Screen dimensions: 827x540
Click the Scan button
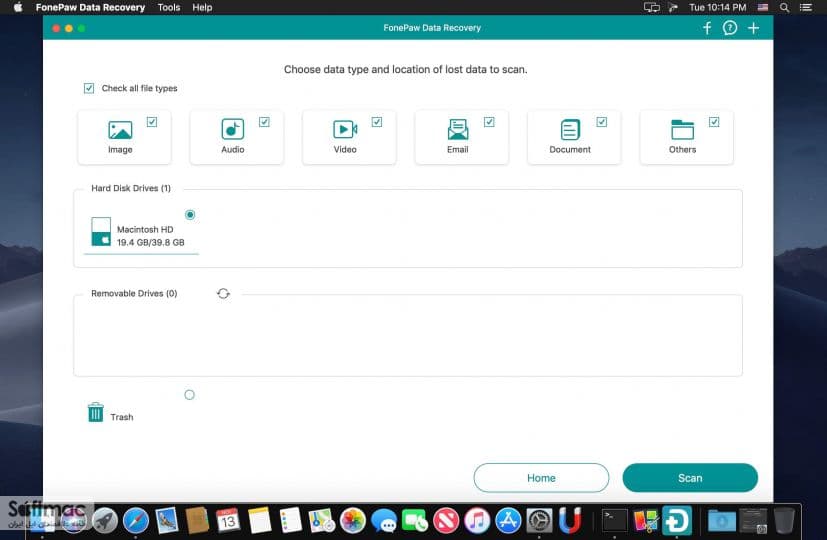click(690, 478)
